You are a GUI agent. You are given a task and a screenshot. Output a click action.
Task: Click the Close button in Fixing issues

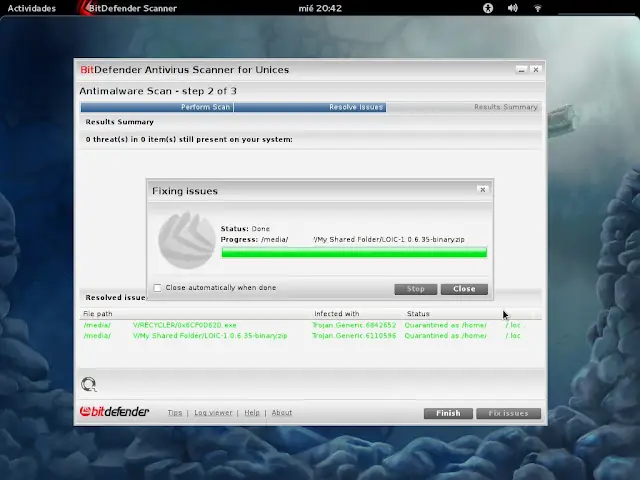coord(464,289)
